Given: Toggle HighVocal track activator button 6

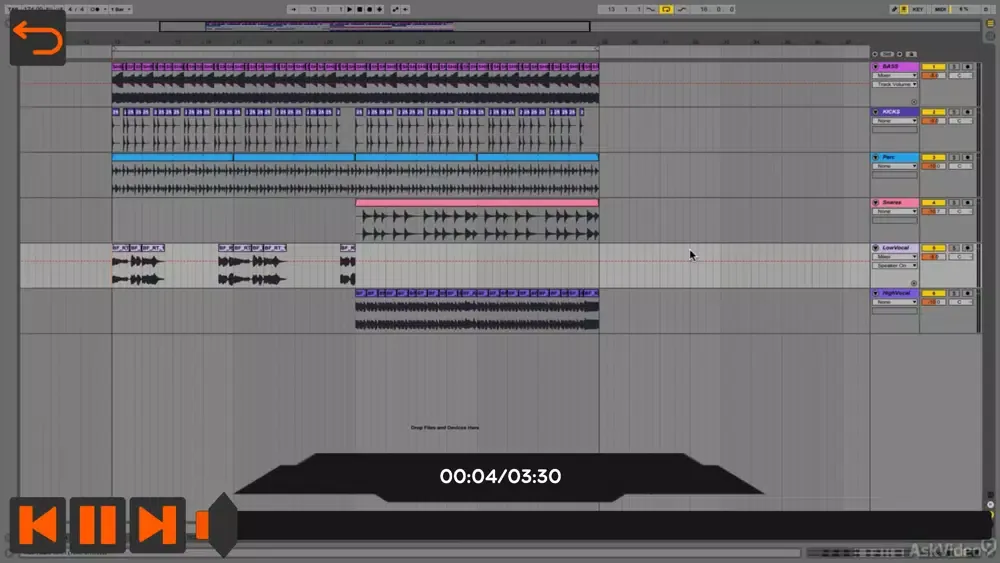Looking at the screenshot, I should coord(934,293).
